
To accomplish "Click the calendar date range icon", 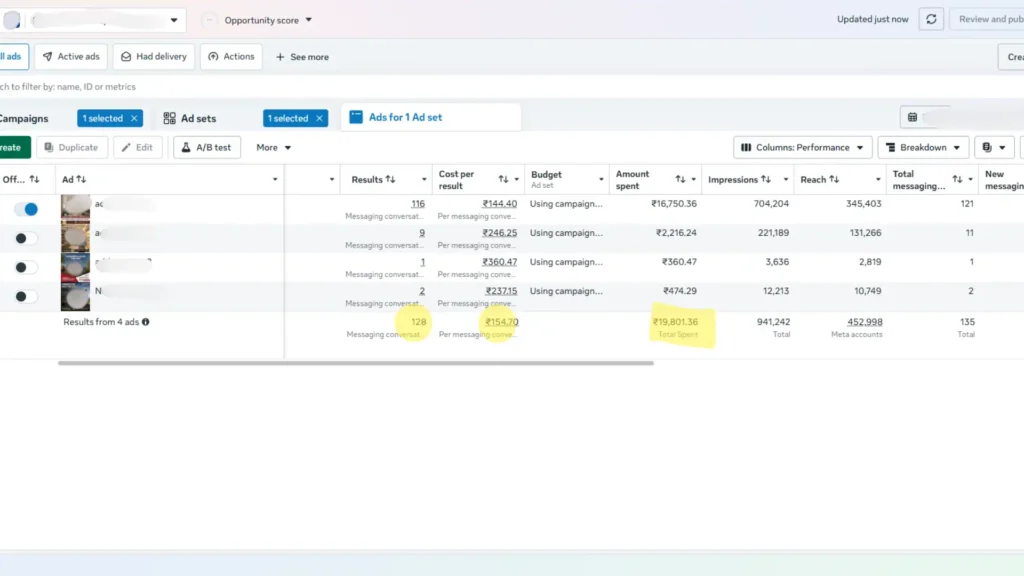I will 912,118.
